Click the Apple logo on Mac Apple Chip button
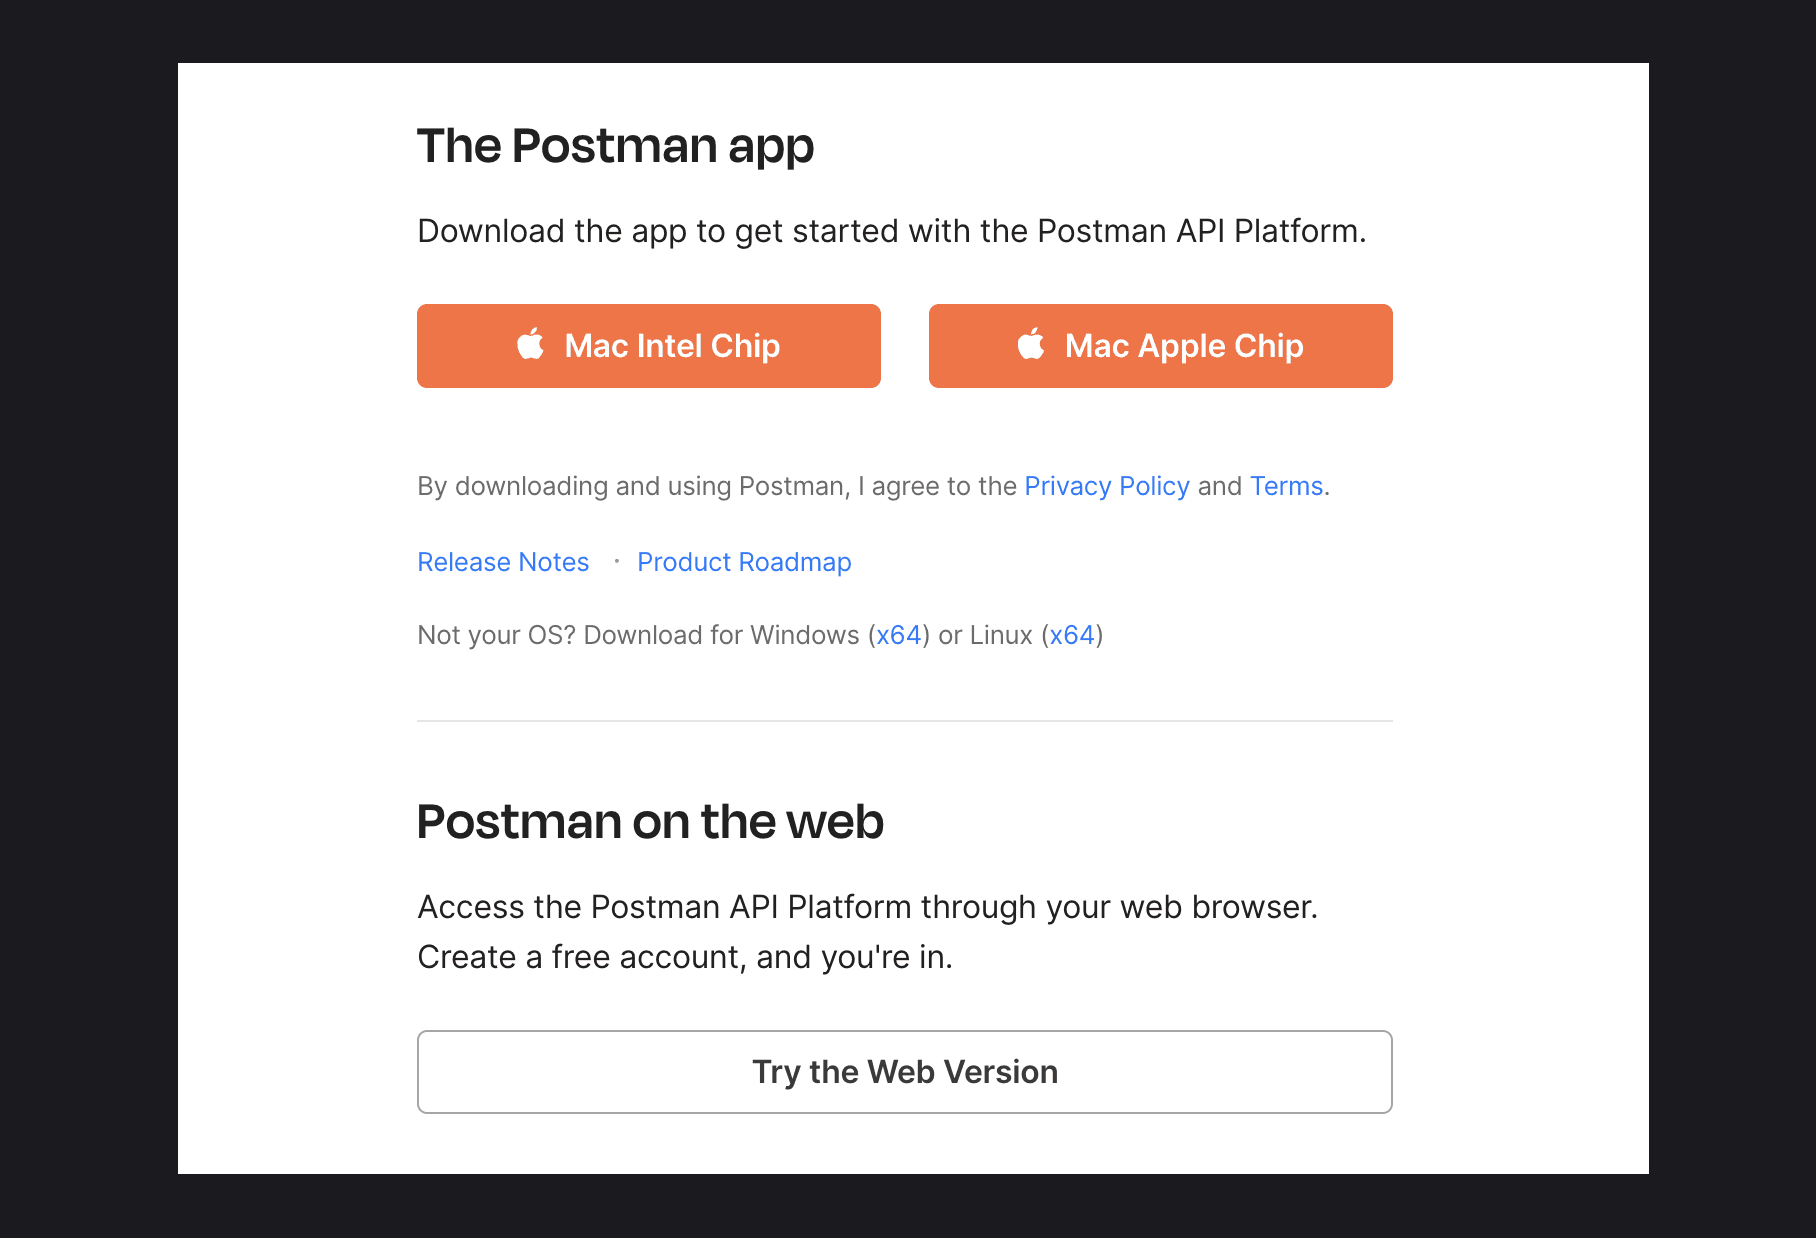Viewport: 1816px width, 1238px height. coord(1031,344)
